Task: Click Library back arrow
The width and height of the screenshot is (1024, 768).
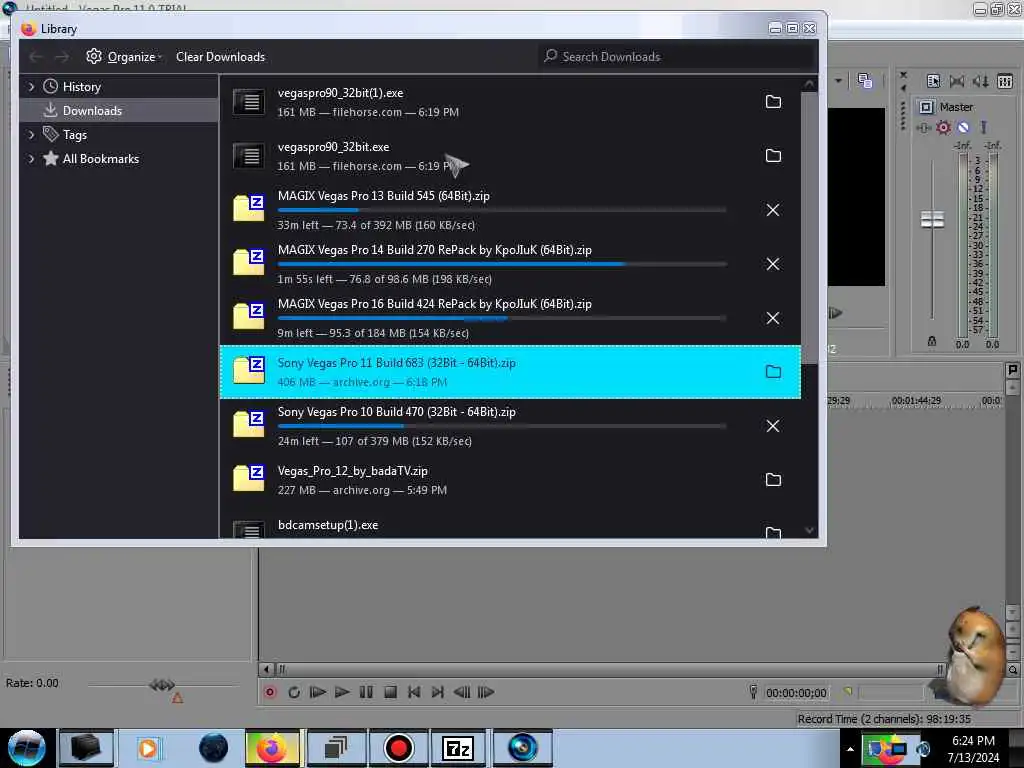Action: click(x=36, y=57)
